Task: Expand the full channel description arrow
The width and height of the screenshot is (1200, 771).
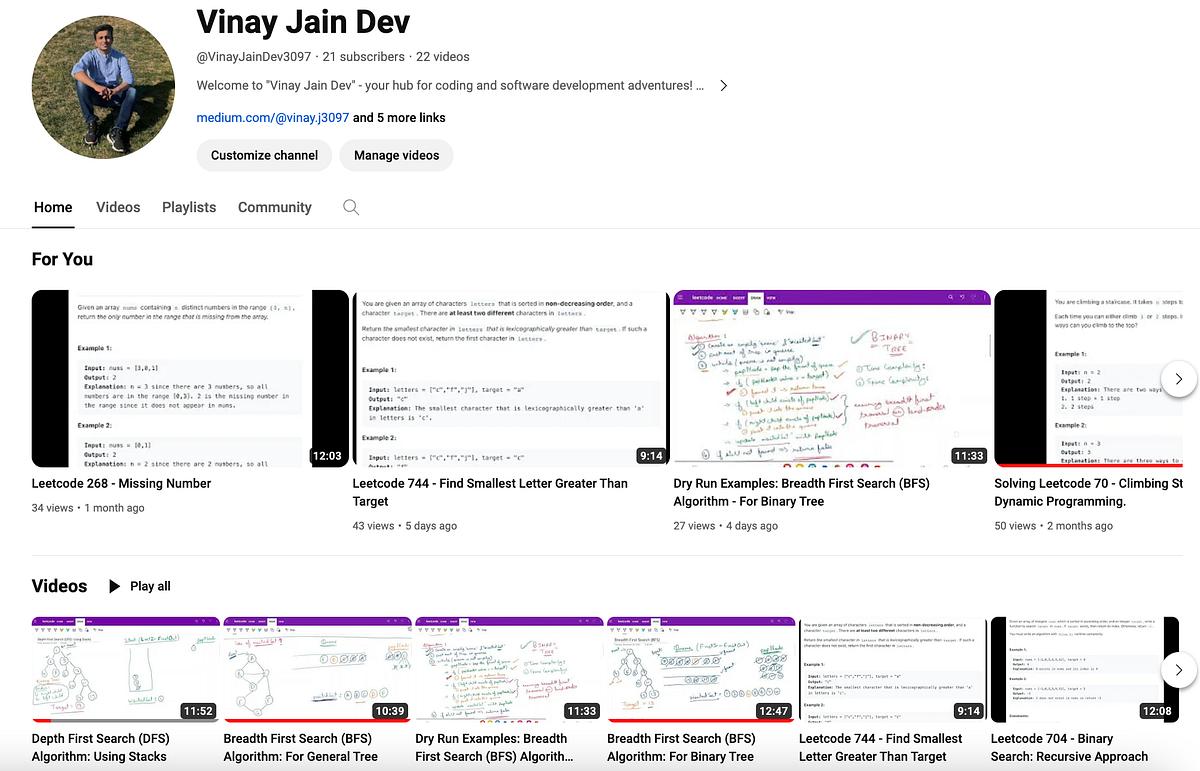Action: point(723,85)
